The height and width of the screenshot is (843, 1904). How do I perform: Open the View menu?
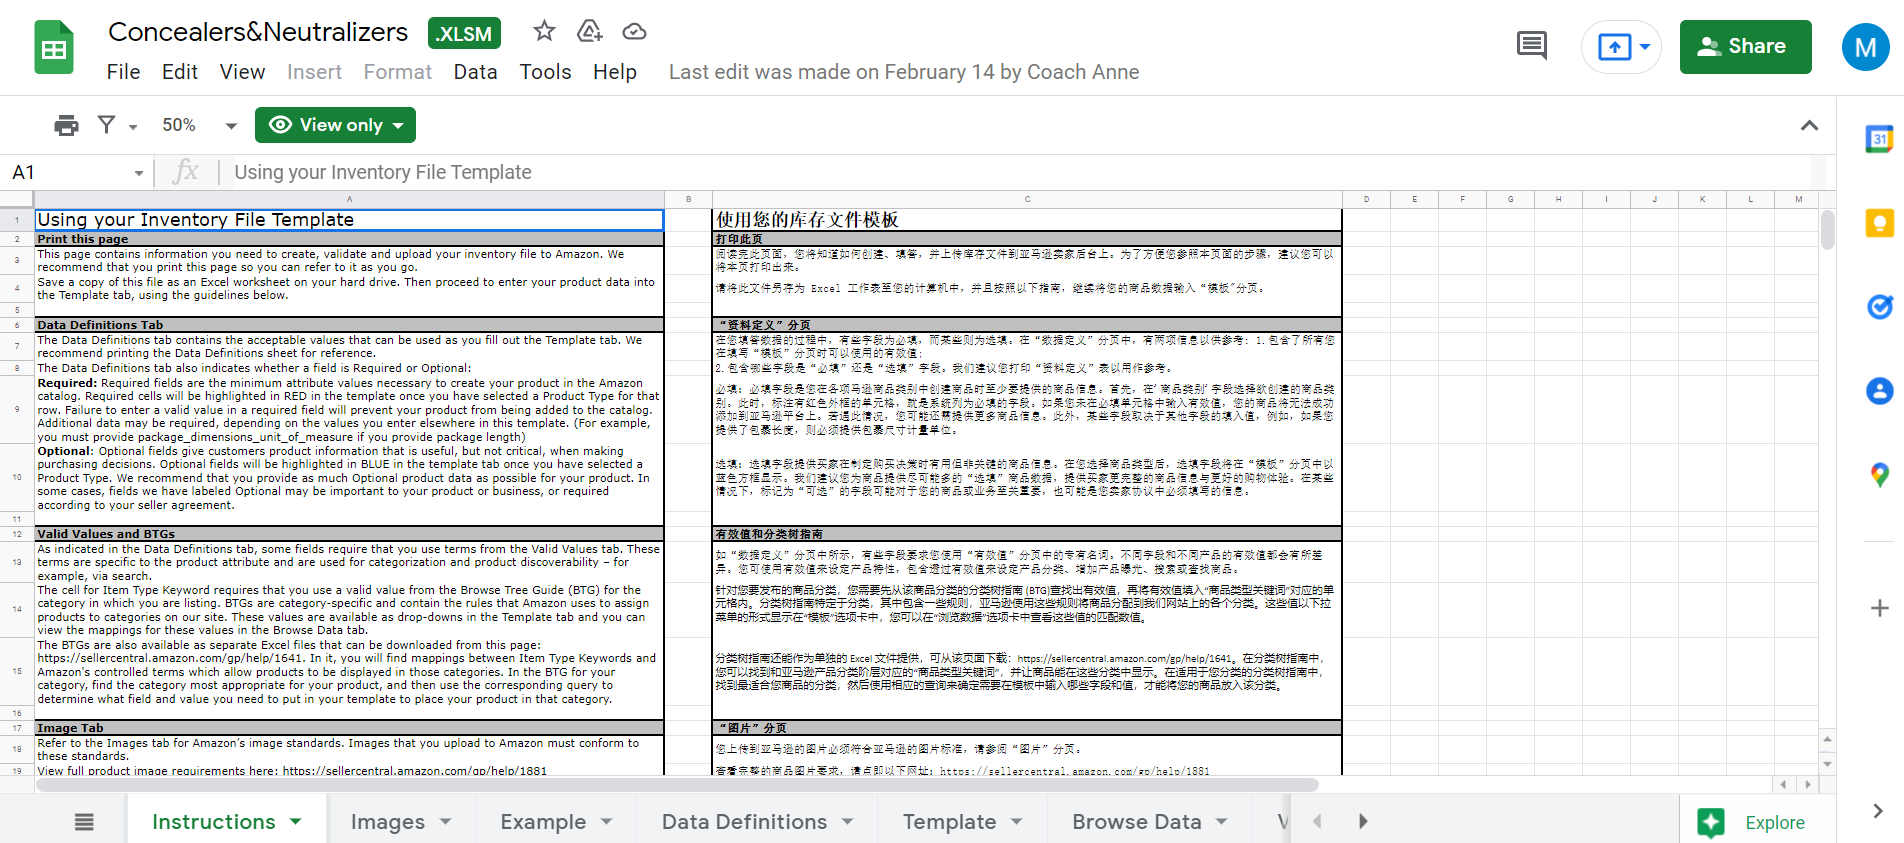[x=242, y=72]
